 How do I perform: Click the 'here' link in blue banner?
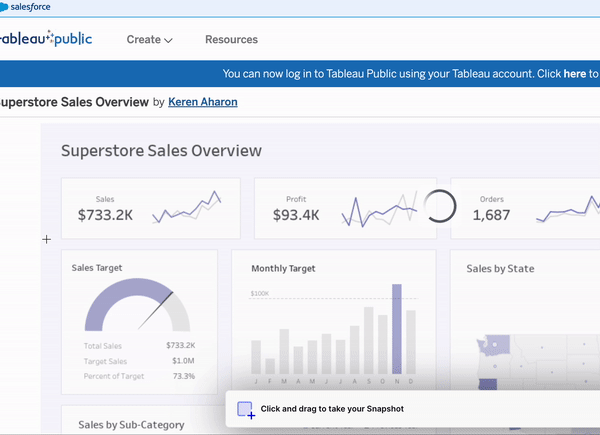point(574,73)
